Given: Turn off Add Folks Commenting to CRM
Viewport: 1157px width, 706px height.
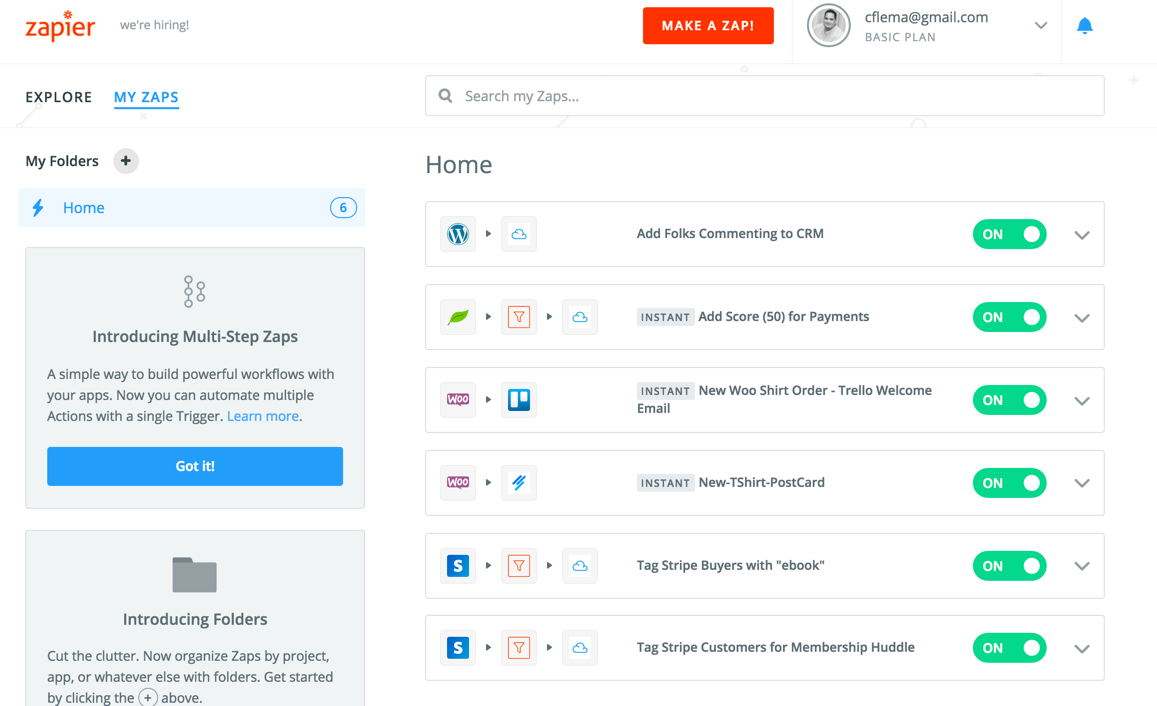Looking at the screenshot, I should tap(1009, 234).
